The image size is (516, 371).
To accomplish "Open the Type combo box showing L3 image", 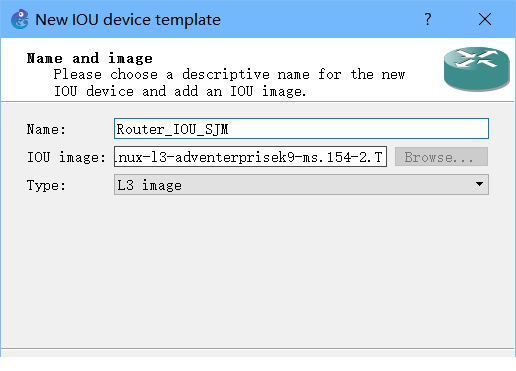I will click(301, 185).
